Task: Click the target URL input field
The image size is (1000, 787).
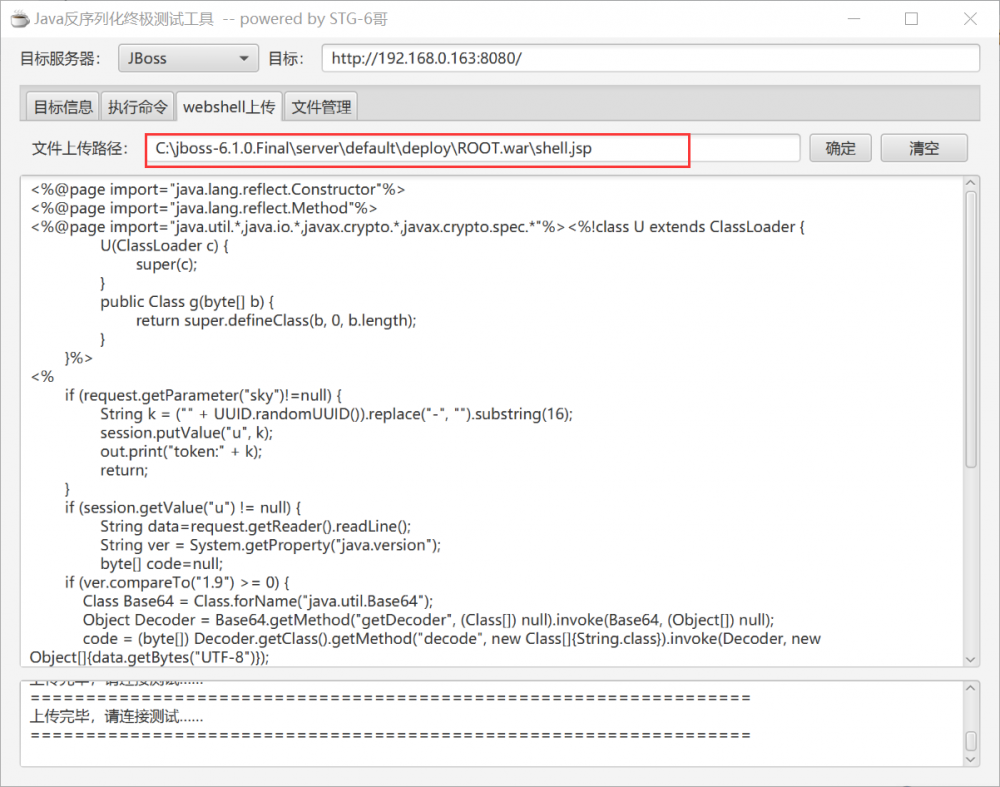Action: pyautogui.click(x=651, y=58)
